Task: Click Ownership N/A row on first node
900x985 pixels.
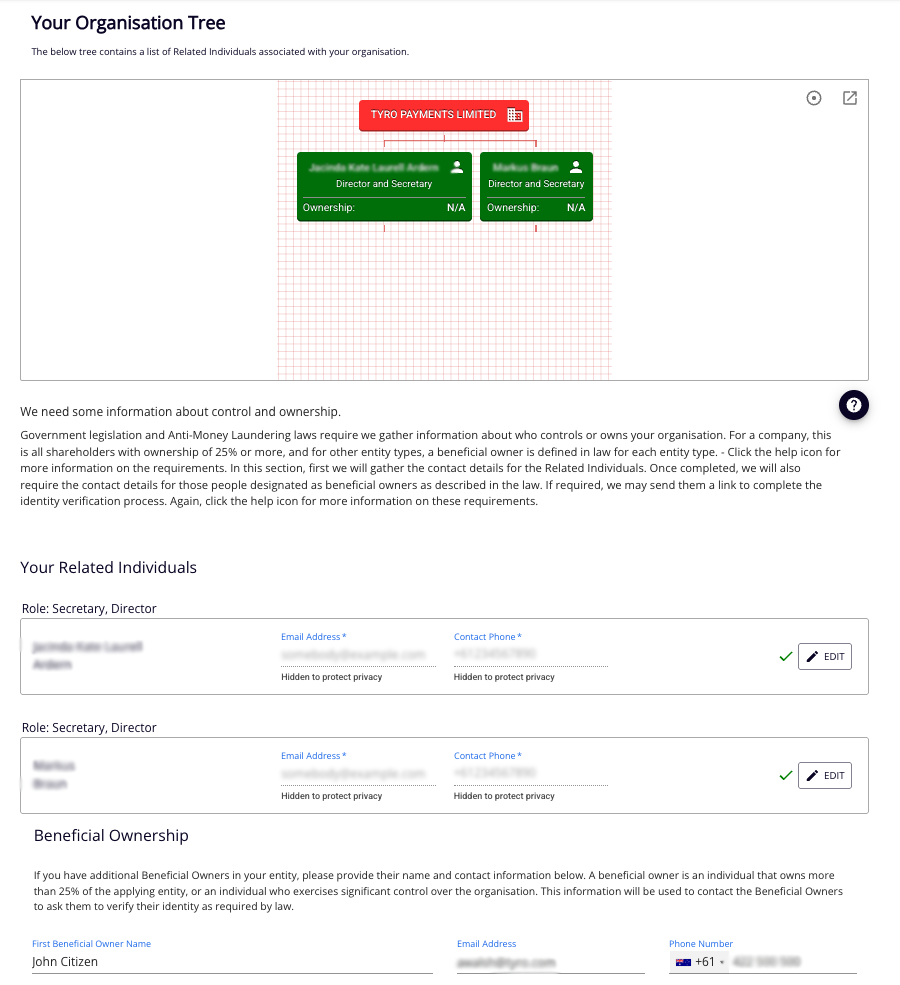Action: 384,208
